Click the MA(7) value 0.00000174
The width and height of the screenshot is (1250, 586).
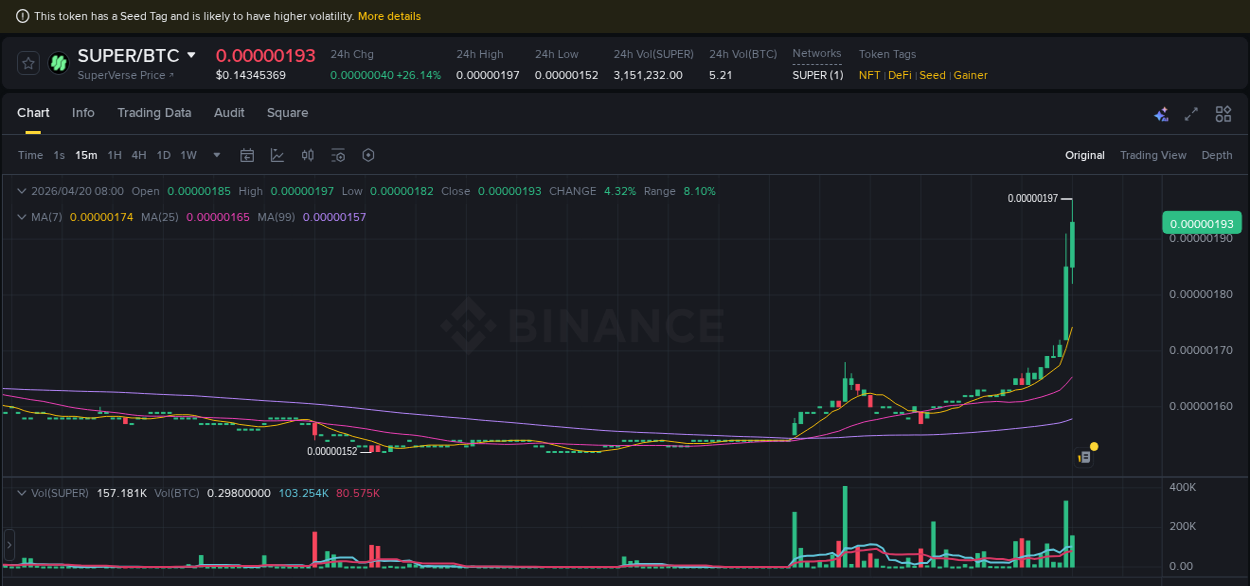pyautogui.click(x=101, y=217)
